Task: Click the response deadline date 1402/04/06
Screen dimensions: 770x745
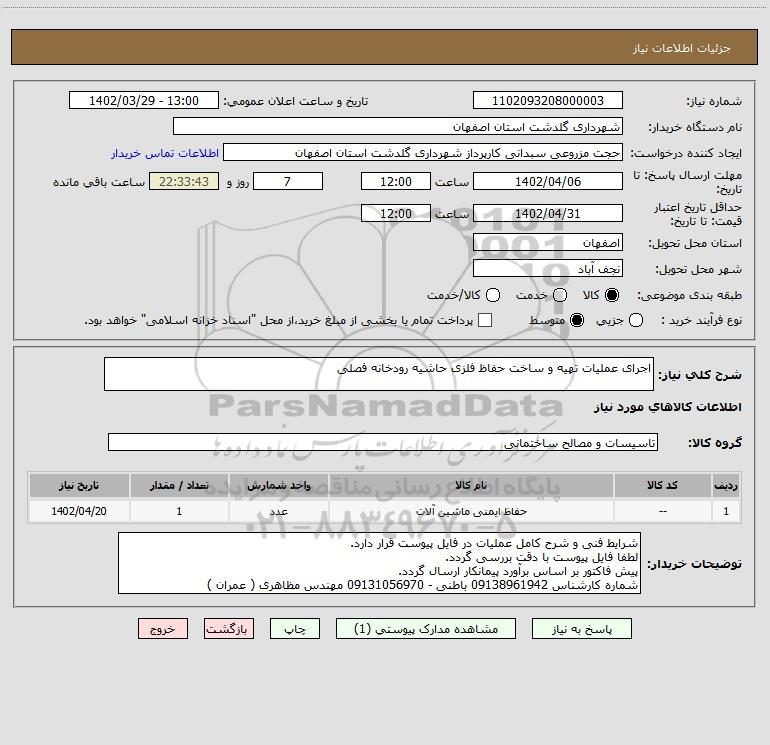Action: [548, 182]
